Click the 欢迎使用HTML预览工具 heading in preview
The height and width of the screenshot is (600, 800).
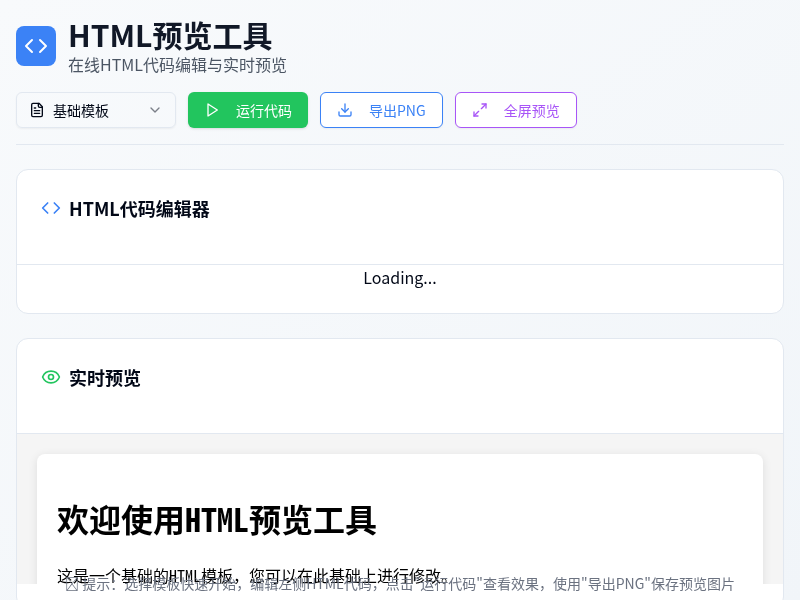[216, 521]
